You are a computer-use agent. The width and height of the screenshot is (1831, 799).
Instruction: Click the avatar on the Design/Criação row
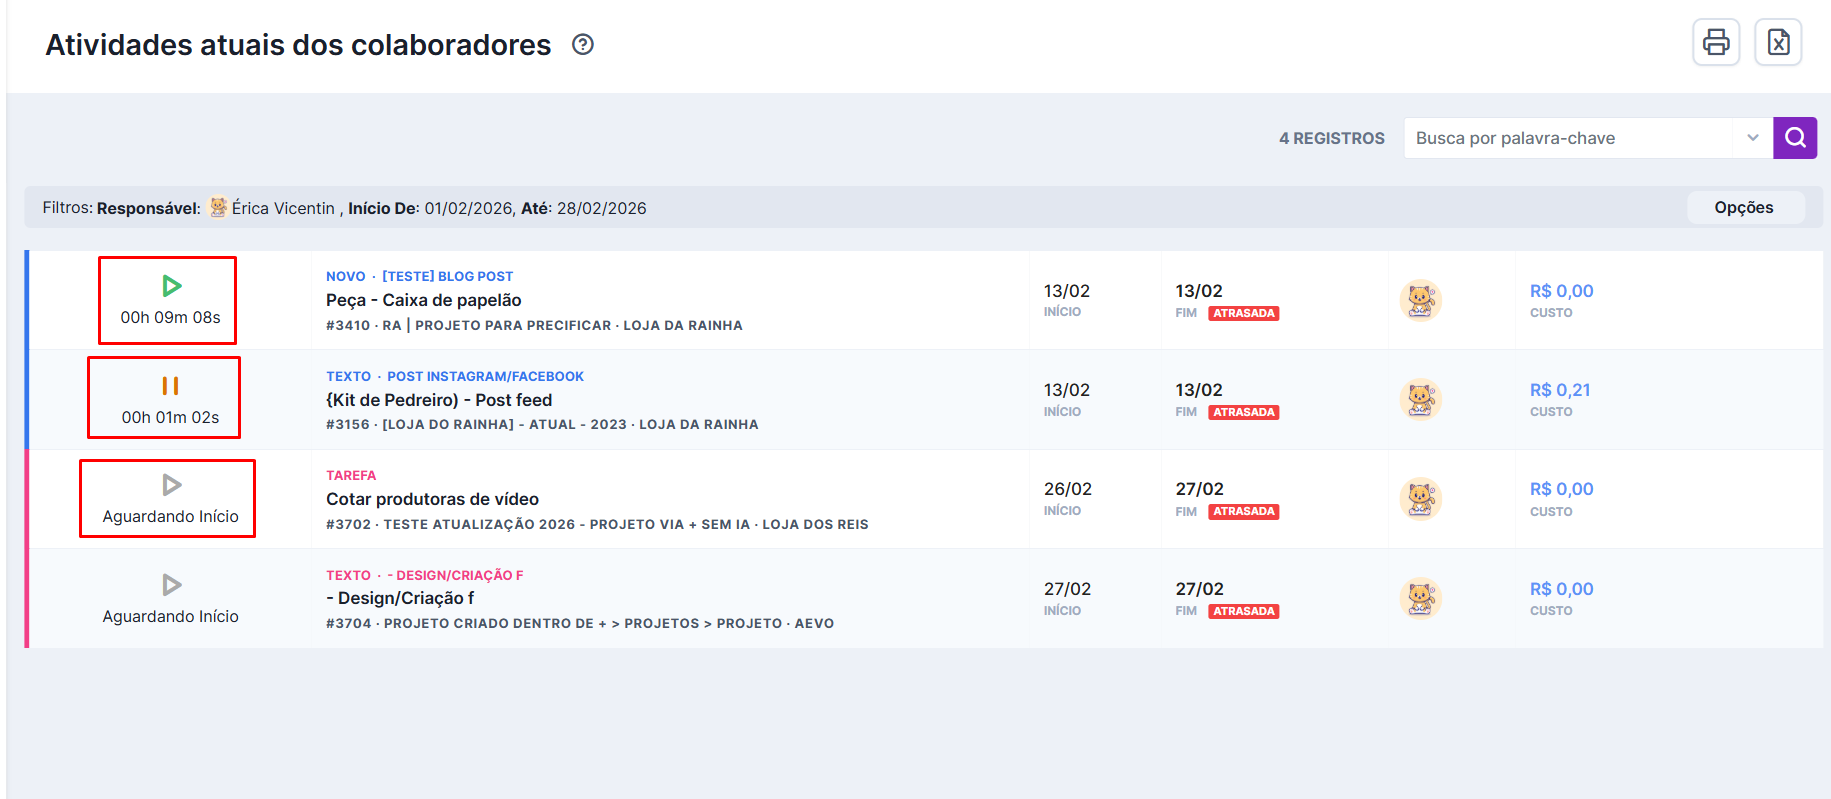[1420, 598]
